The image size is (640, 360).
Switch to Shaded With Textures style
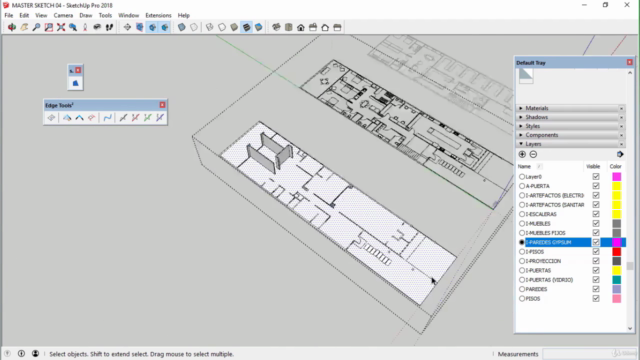click(x=247, y=27)
